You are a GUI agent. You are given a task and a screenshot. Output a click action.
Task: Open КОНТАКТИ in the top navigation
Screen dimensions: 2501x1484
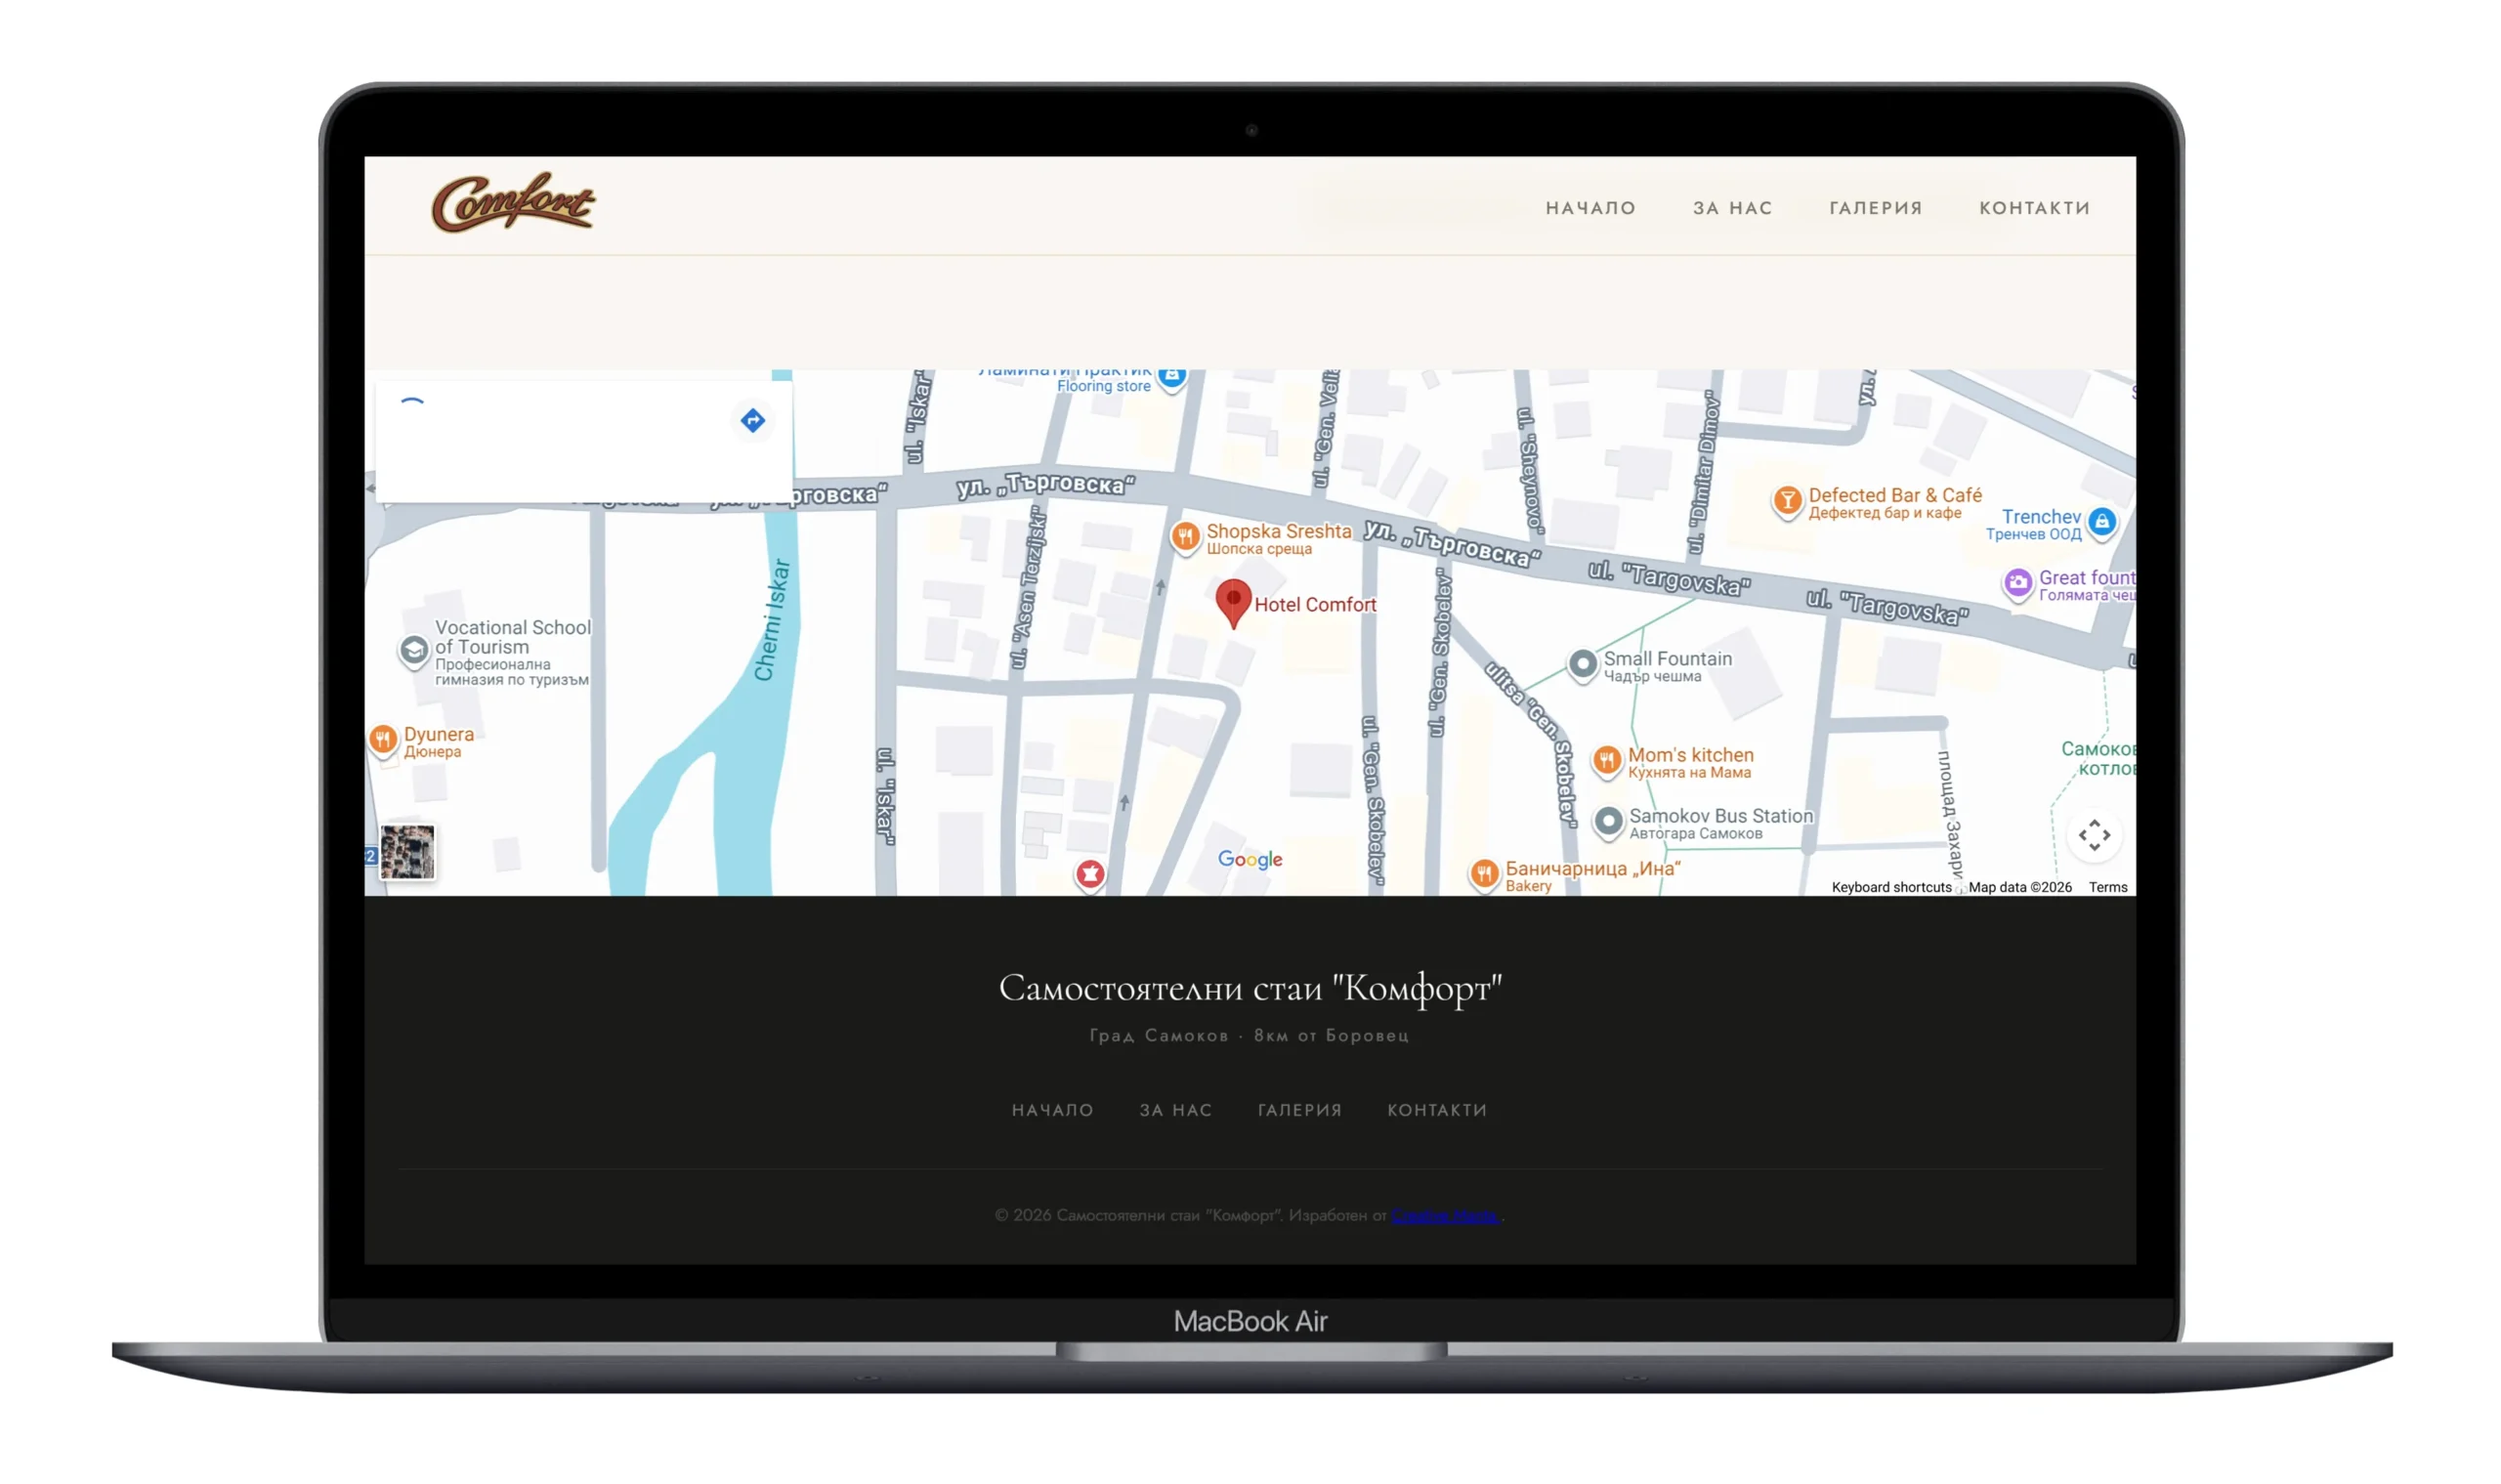click(x=2034, y=208)
